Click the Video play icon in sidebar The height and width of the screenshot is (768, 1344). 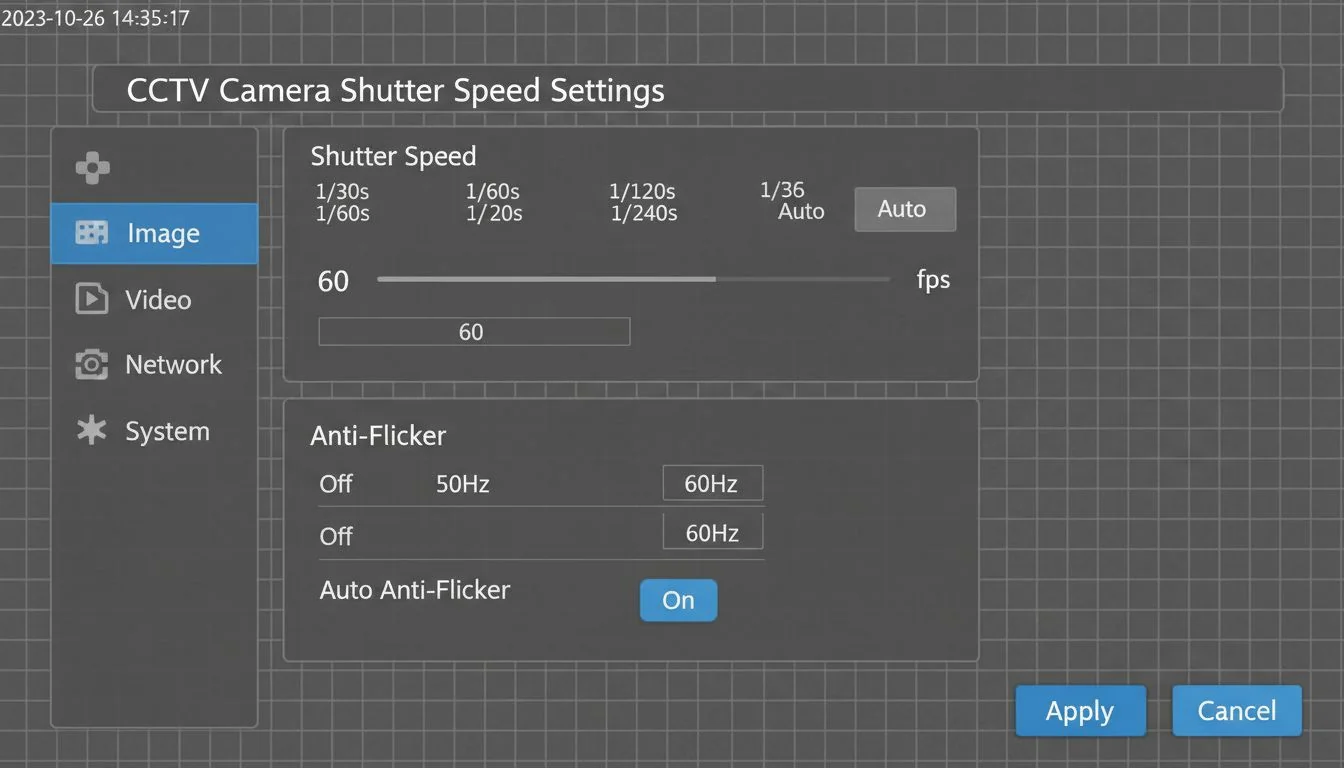[92, 299]
